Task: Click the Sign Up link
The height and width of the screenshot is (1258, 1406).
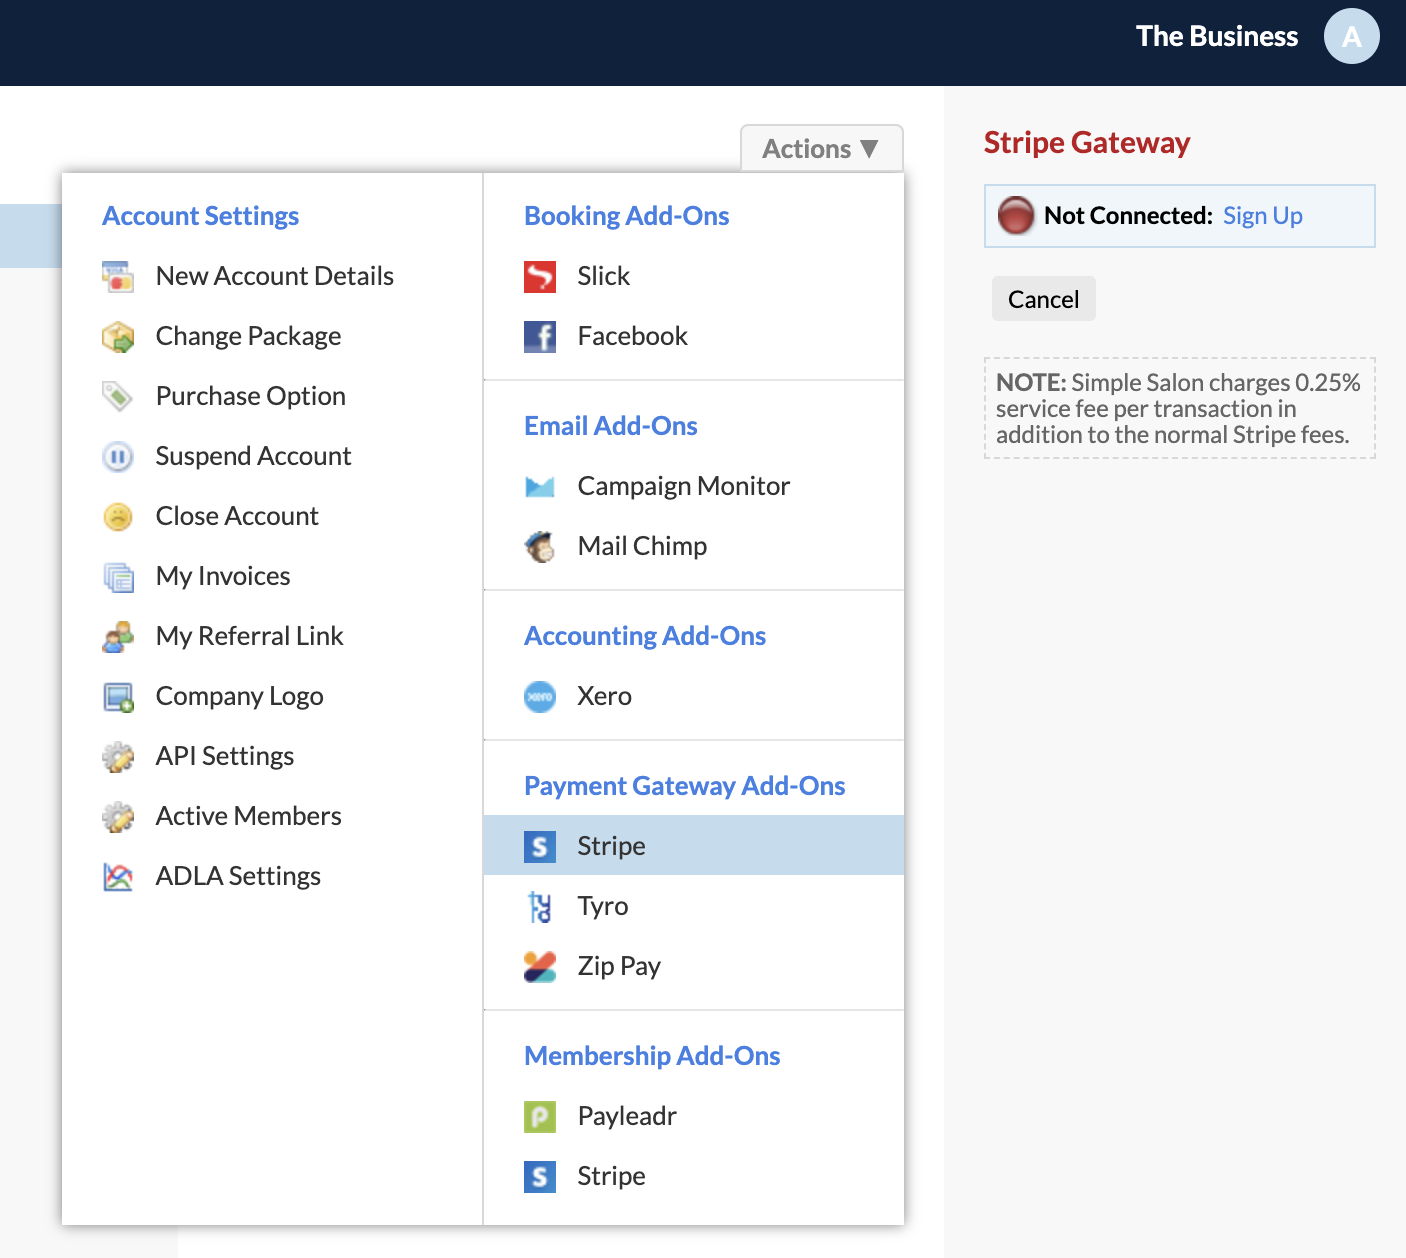Action: coord(1262,216)
